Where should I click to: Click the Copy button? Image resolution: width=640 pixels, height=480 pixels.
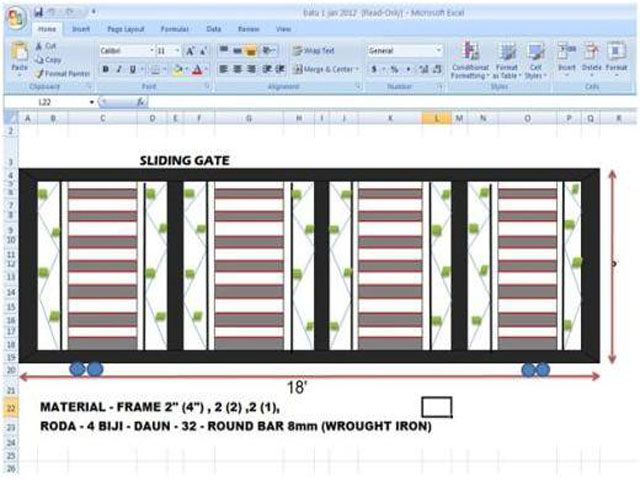point(51,60)
